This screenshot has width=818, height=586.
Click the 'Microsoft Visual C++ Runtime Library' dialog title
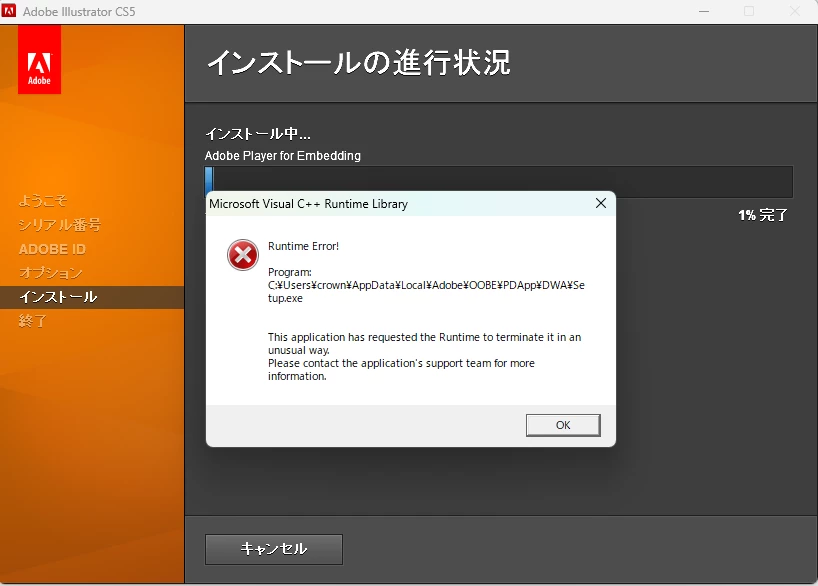(x=308, y=204)
